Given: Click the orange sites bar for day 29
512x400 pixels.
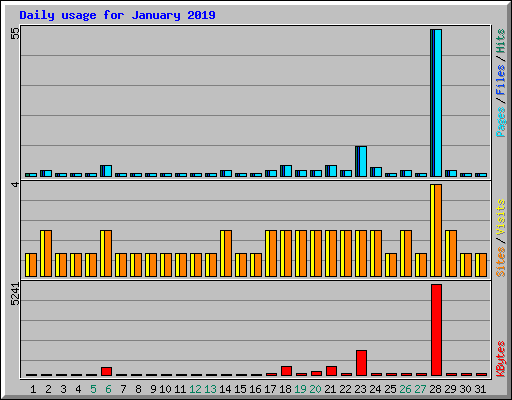Looking at the screenshot, I should 453,253.
